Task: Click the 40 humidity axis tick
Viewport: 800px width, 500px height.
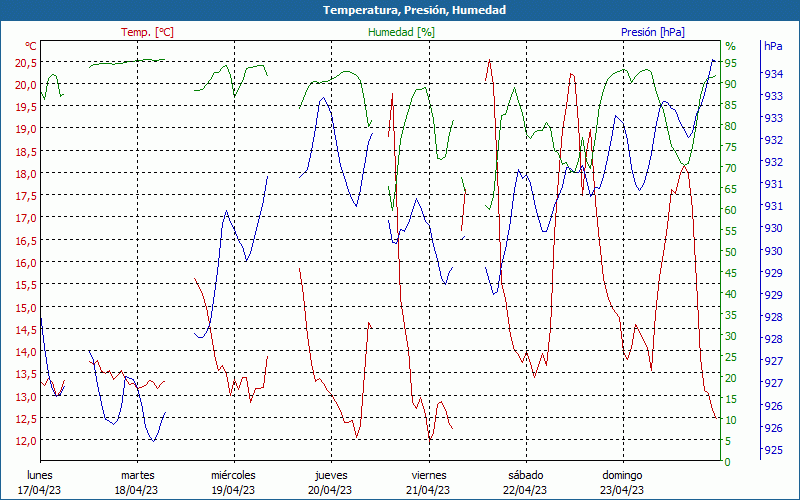Action: pyautogui.click(x=731, y=294)
